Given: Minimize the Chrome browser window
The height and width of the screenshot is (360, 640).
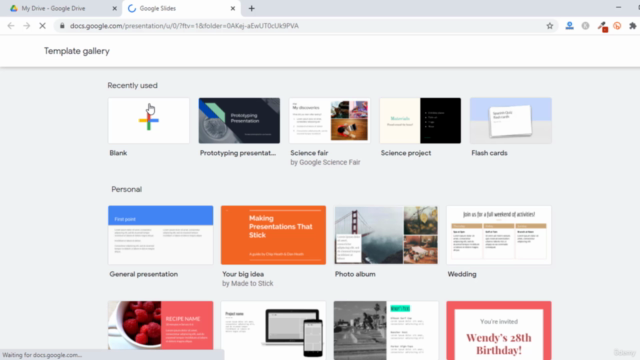Looking at the screenshot, I should [618, 7].
